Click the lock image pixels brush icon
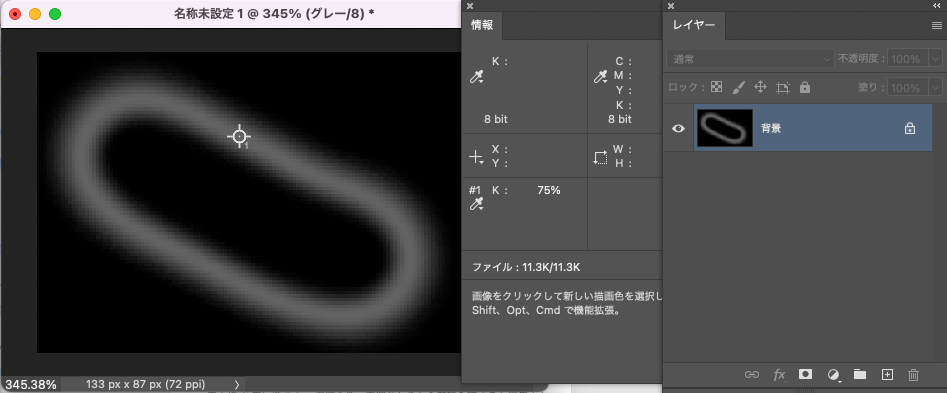 (x=739, y=87)
